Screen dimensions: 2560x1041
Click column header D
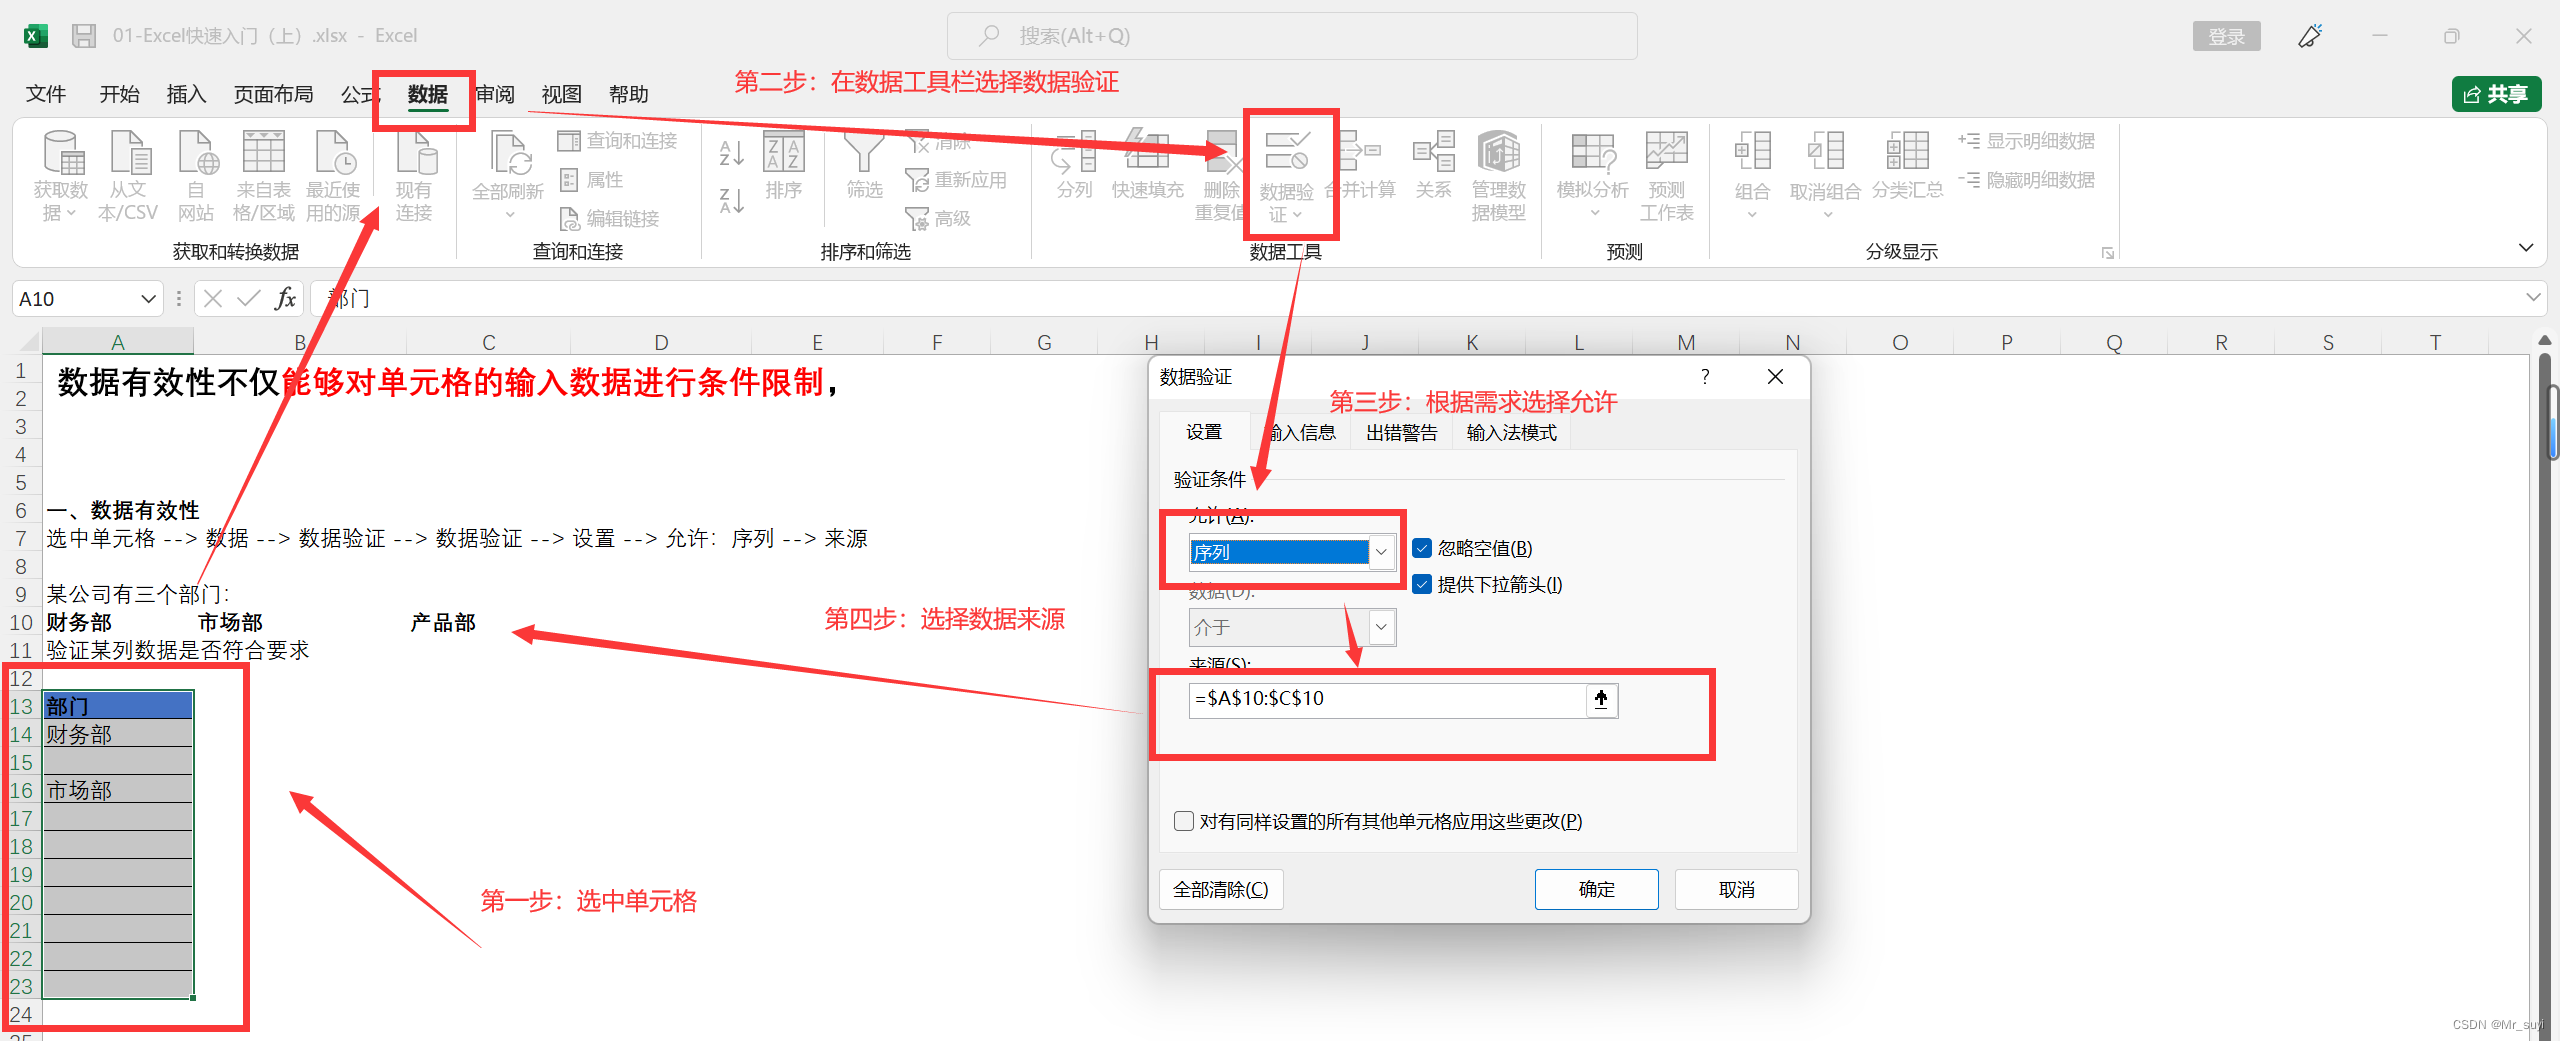661,343
